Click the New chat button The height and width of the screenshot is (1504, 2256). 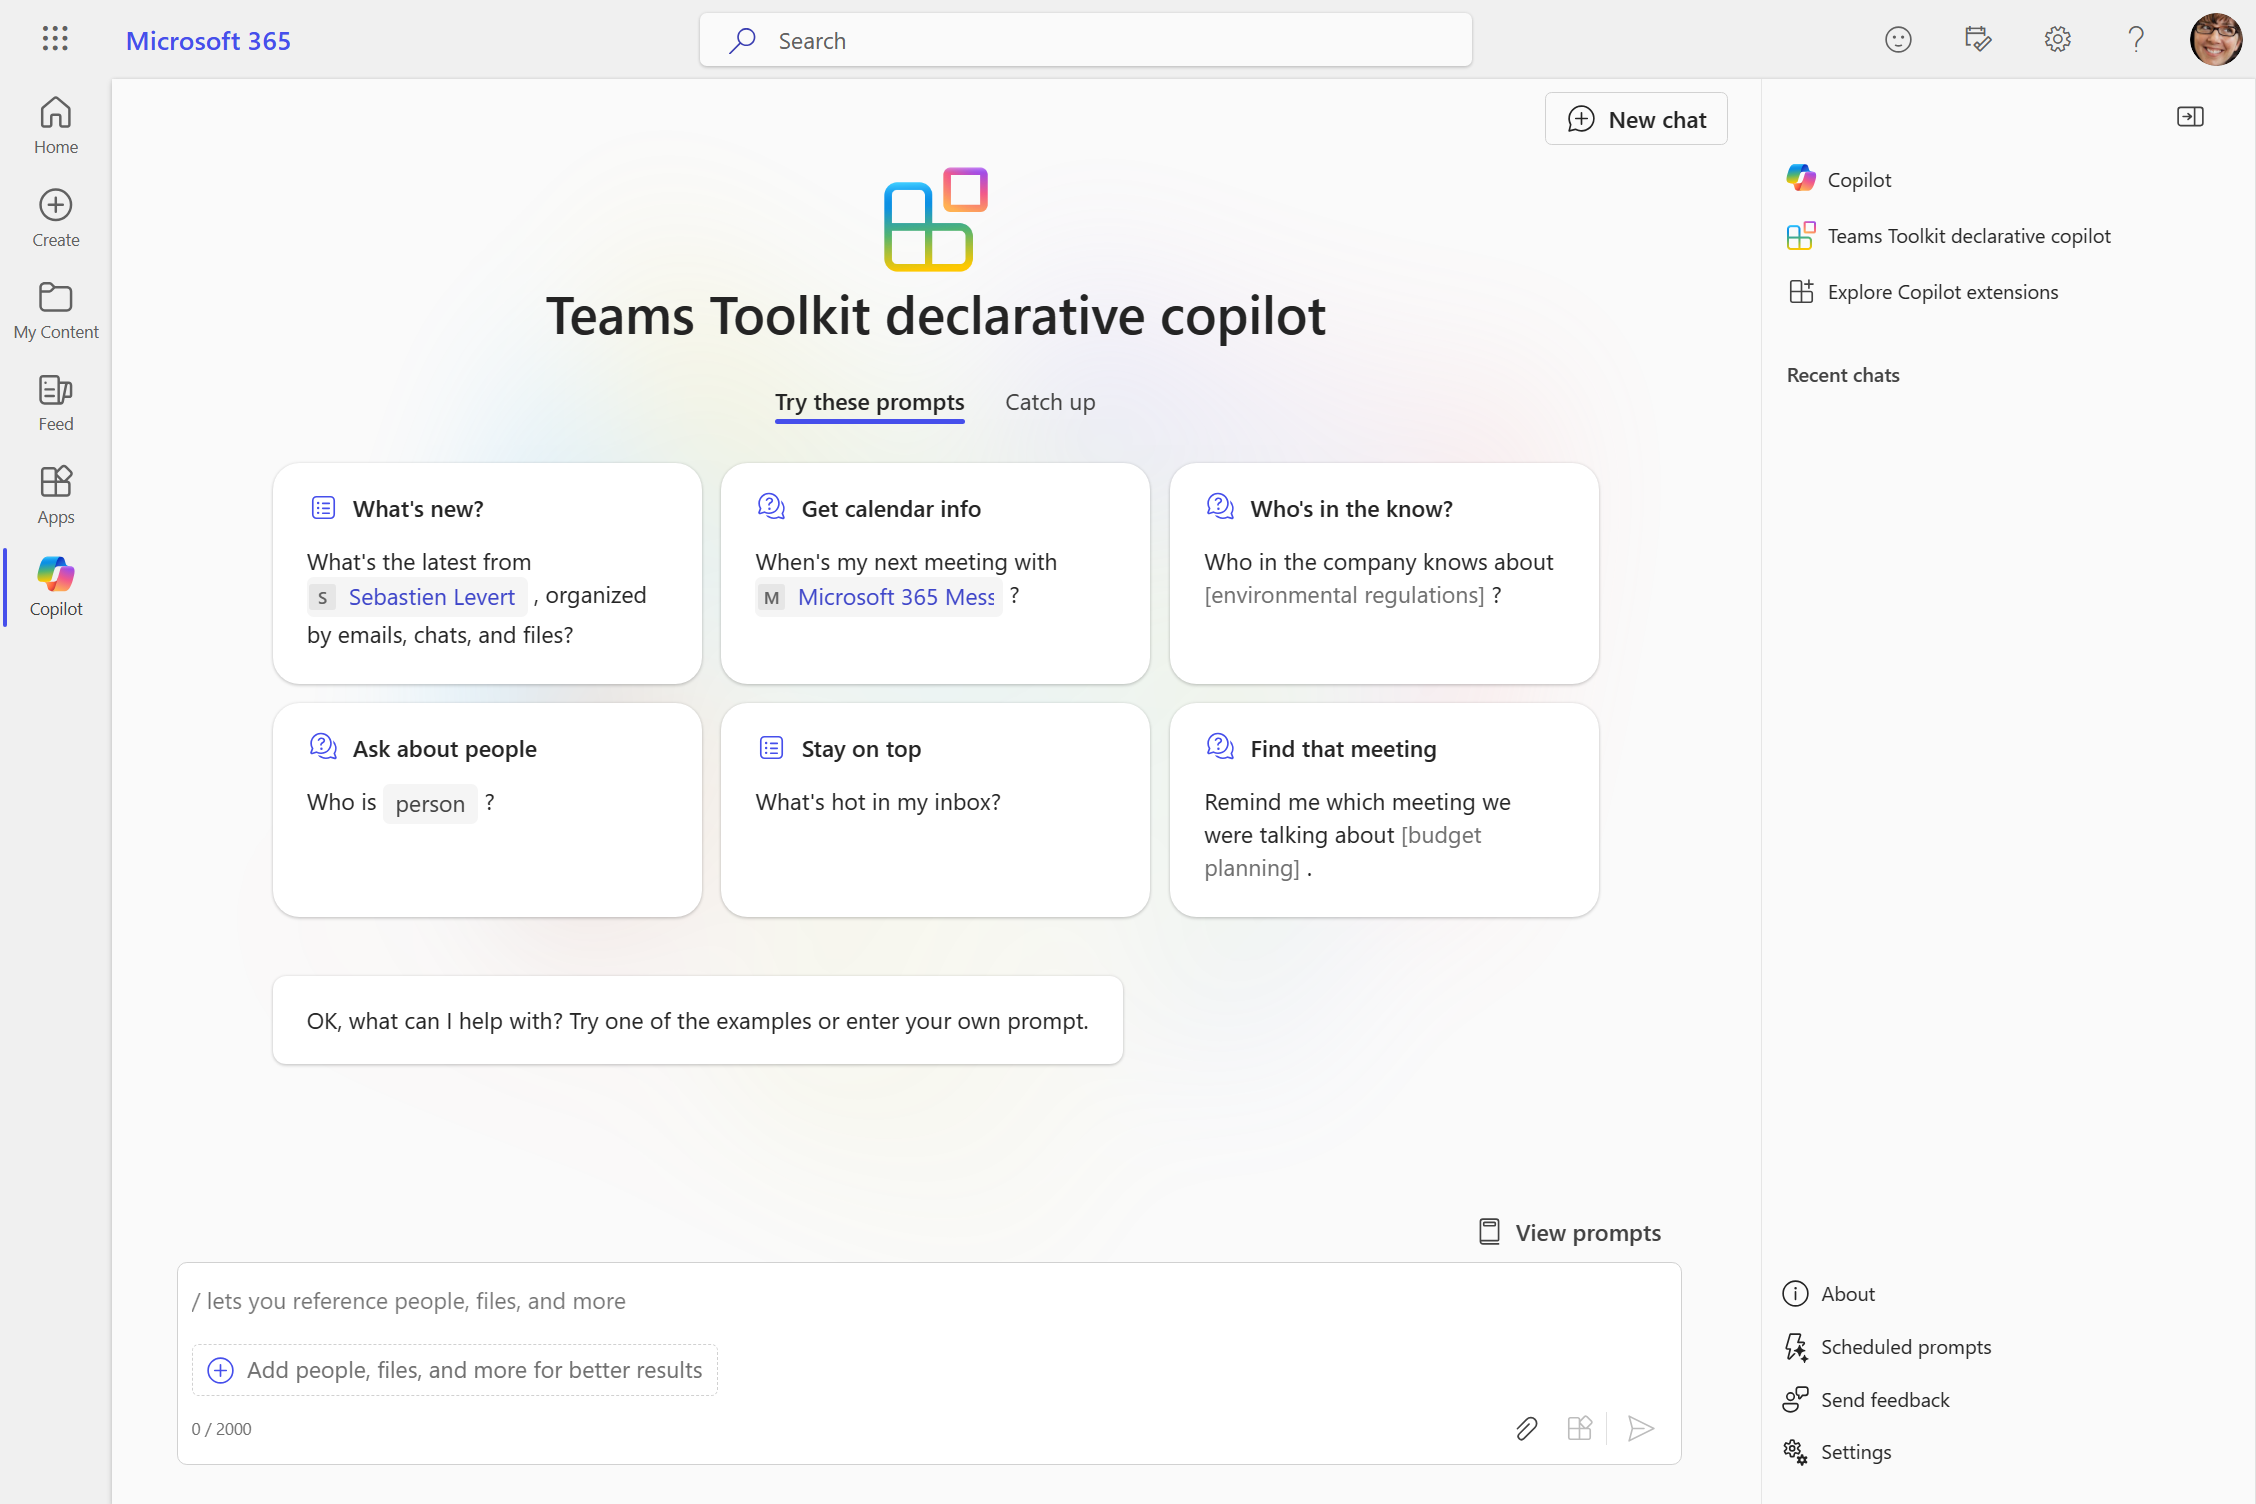tap(1635, 118)
